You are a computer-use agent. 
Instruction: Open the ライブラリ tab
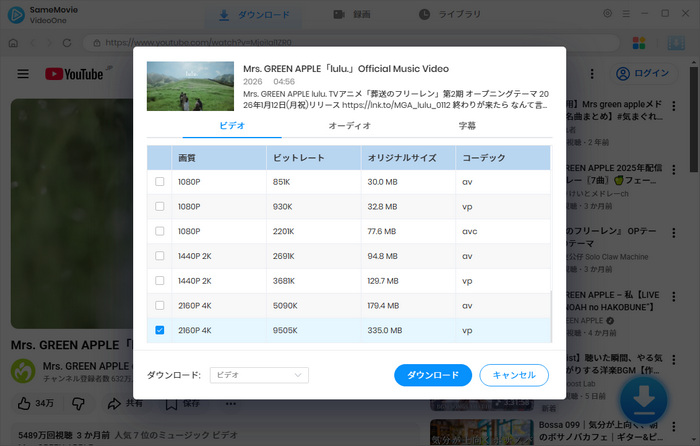click(450, 15)
